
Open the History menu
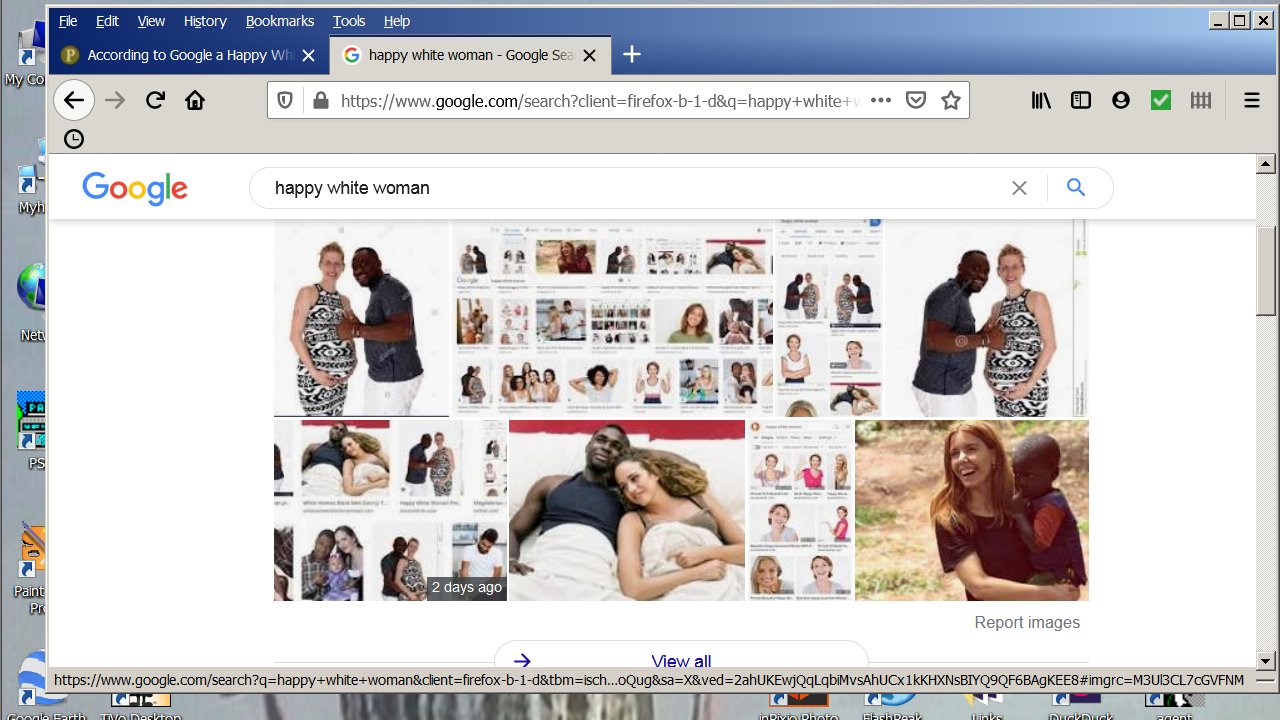tap(205, 21)
